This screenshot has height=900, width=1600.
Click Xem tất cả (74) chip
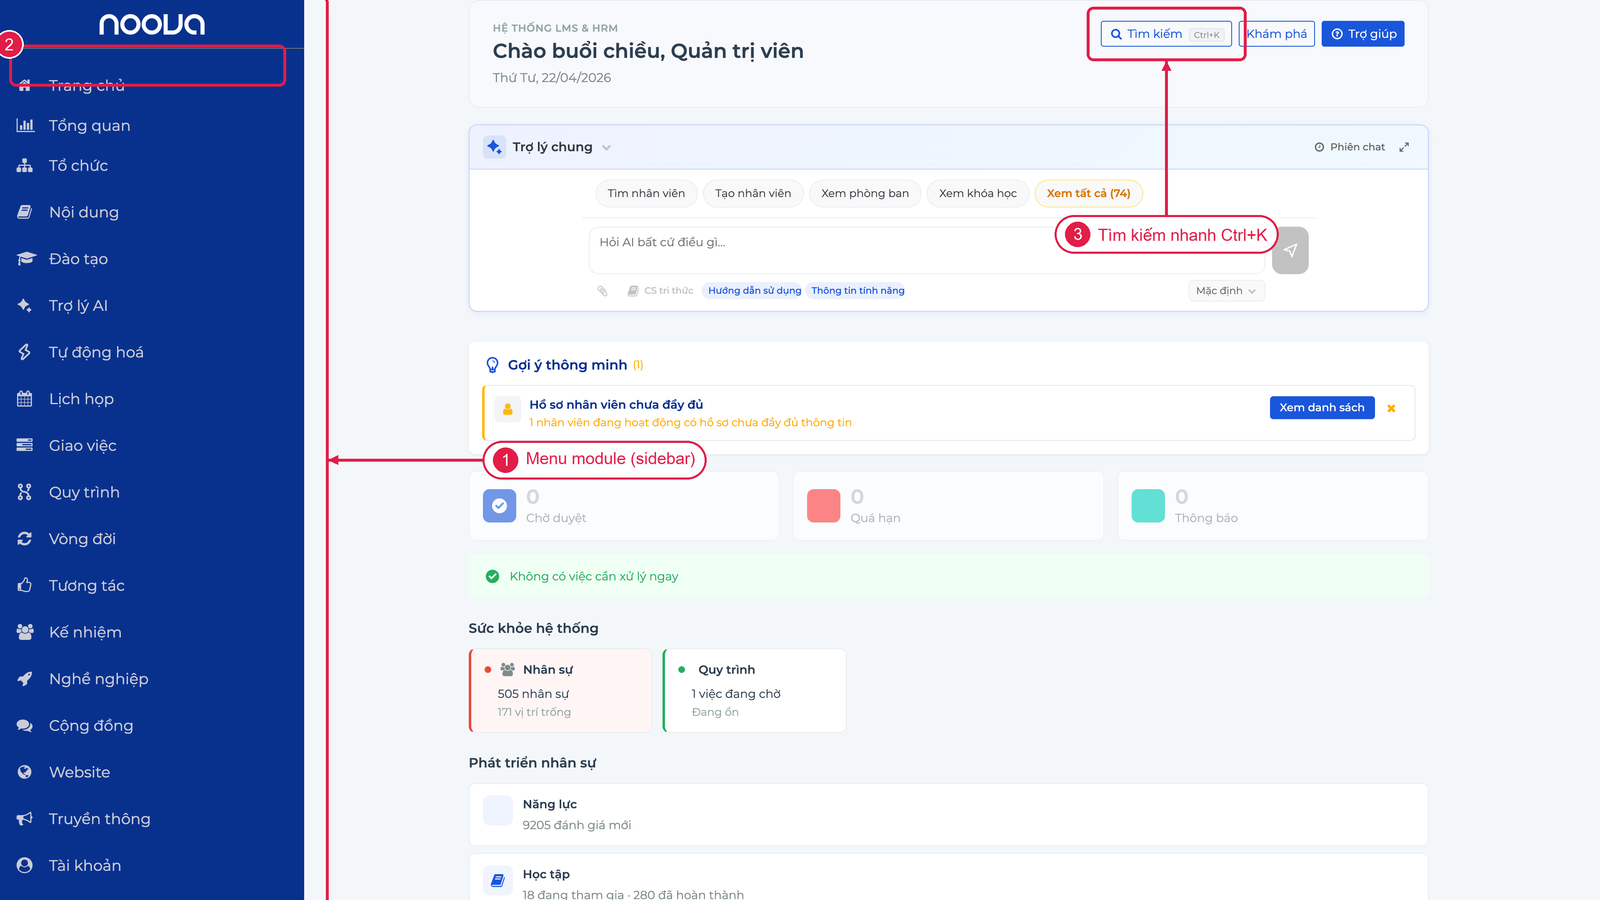point(1089,193)
